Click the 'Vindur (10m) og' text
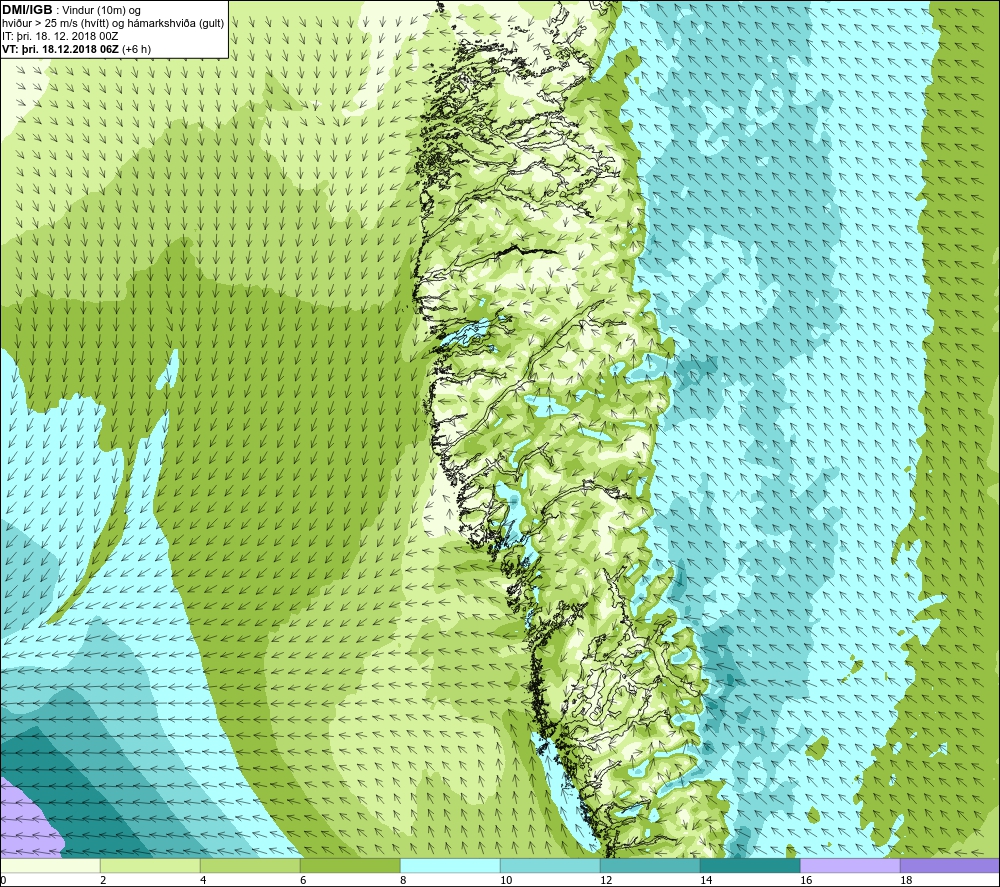Viewport: 1000px width, 887px height. 103,11
